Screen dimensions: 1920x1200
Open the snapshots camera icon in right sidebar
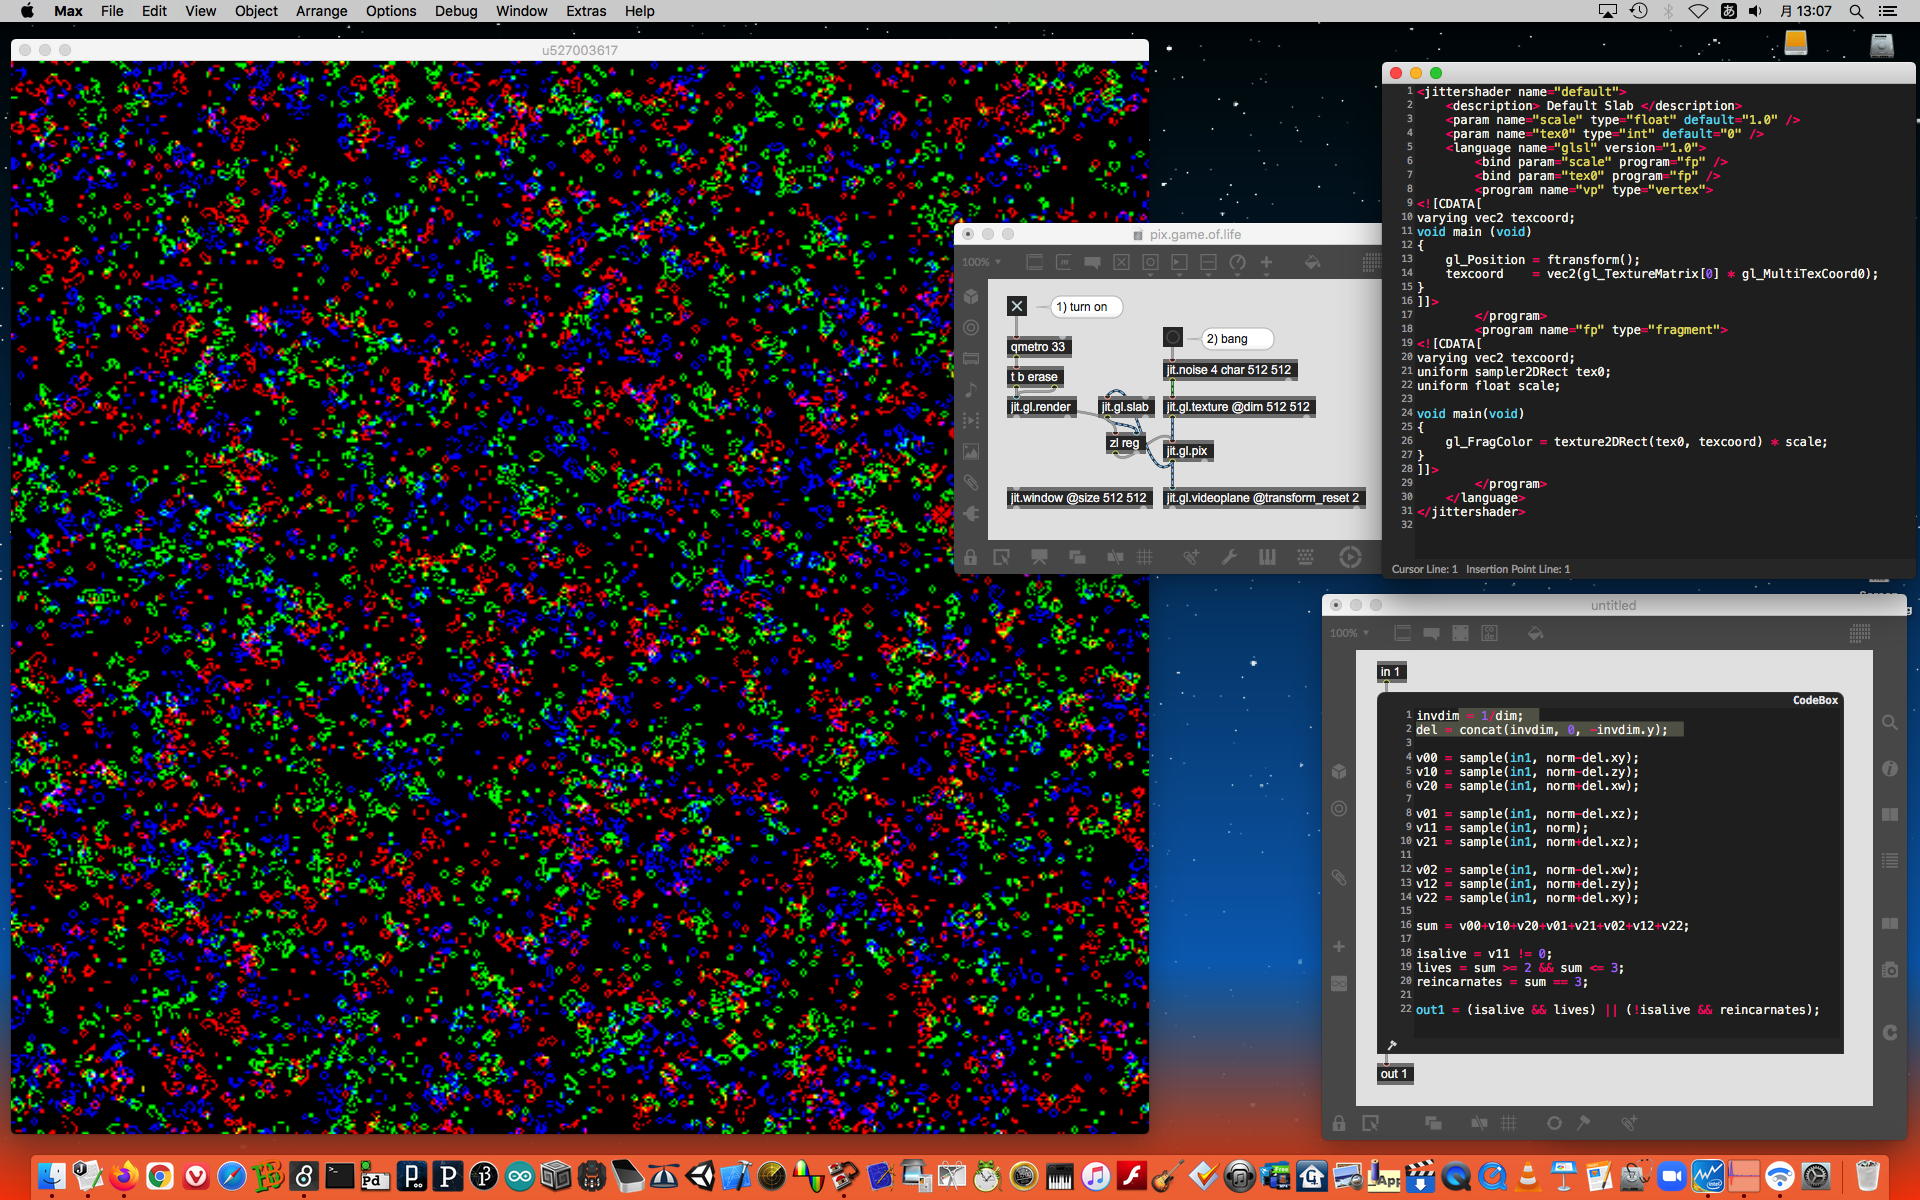[x=1889, y=970]
